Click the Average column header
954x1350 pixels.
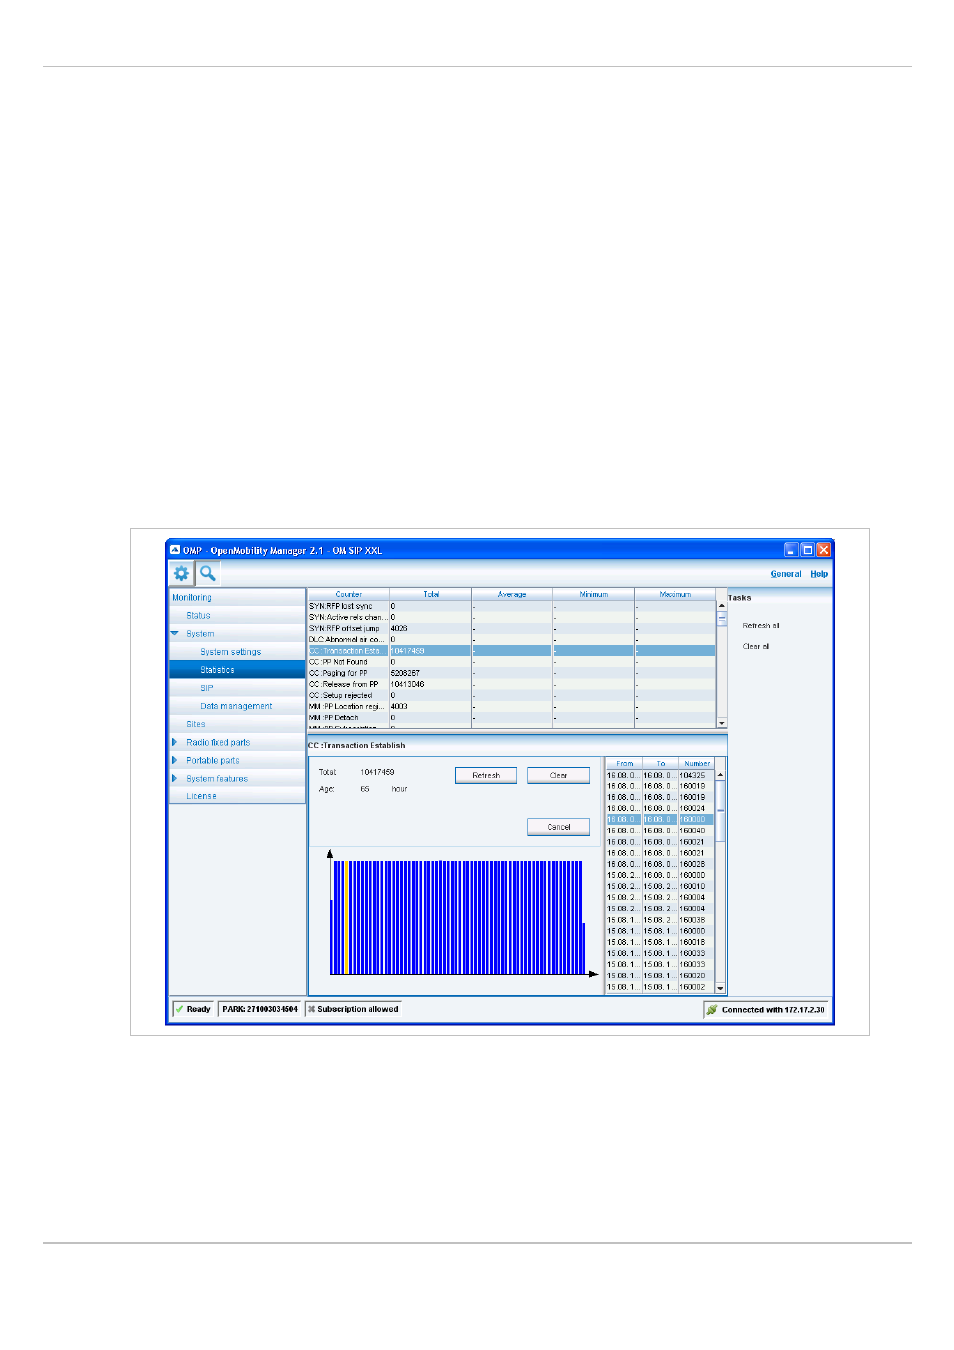click(x=512, y=595)
